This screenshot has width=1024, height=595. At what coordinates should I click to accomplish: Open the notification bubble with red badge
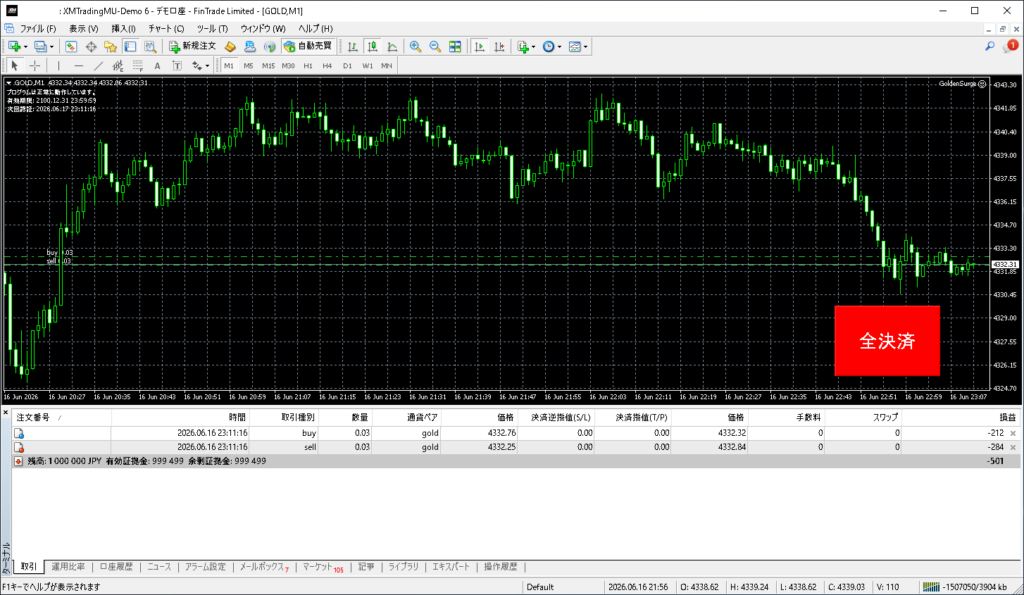tap(1010, 46)
